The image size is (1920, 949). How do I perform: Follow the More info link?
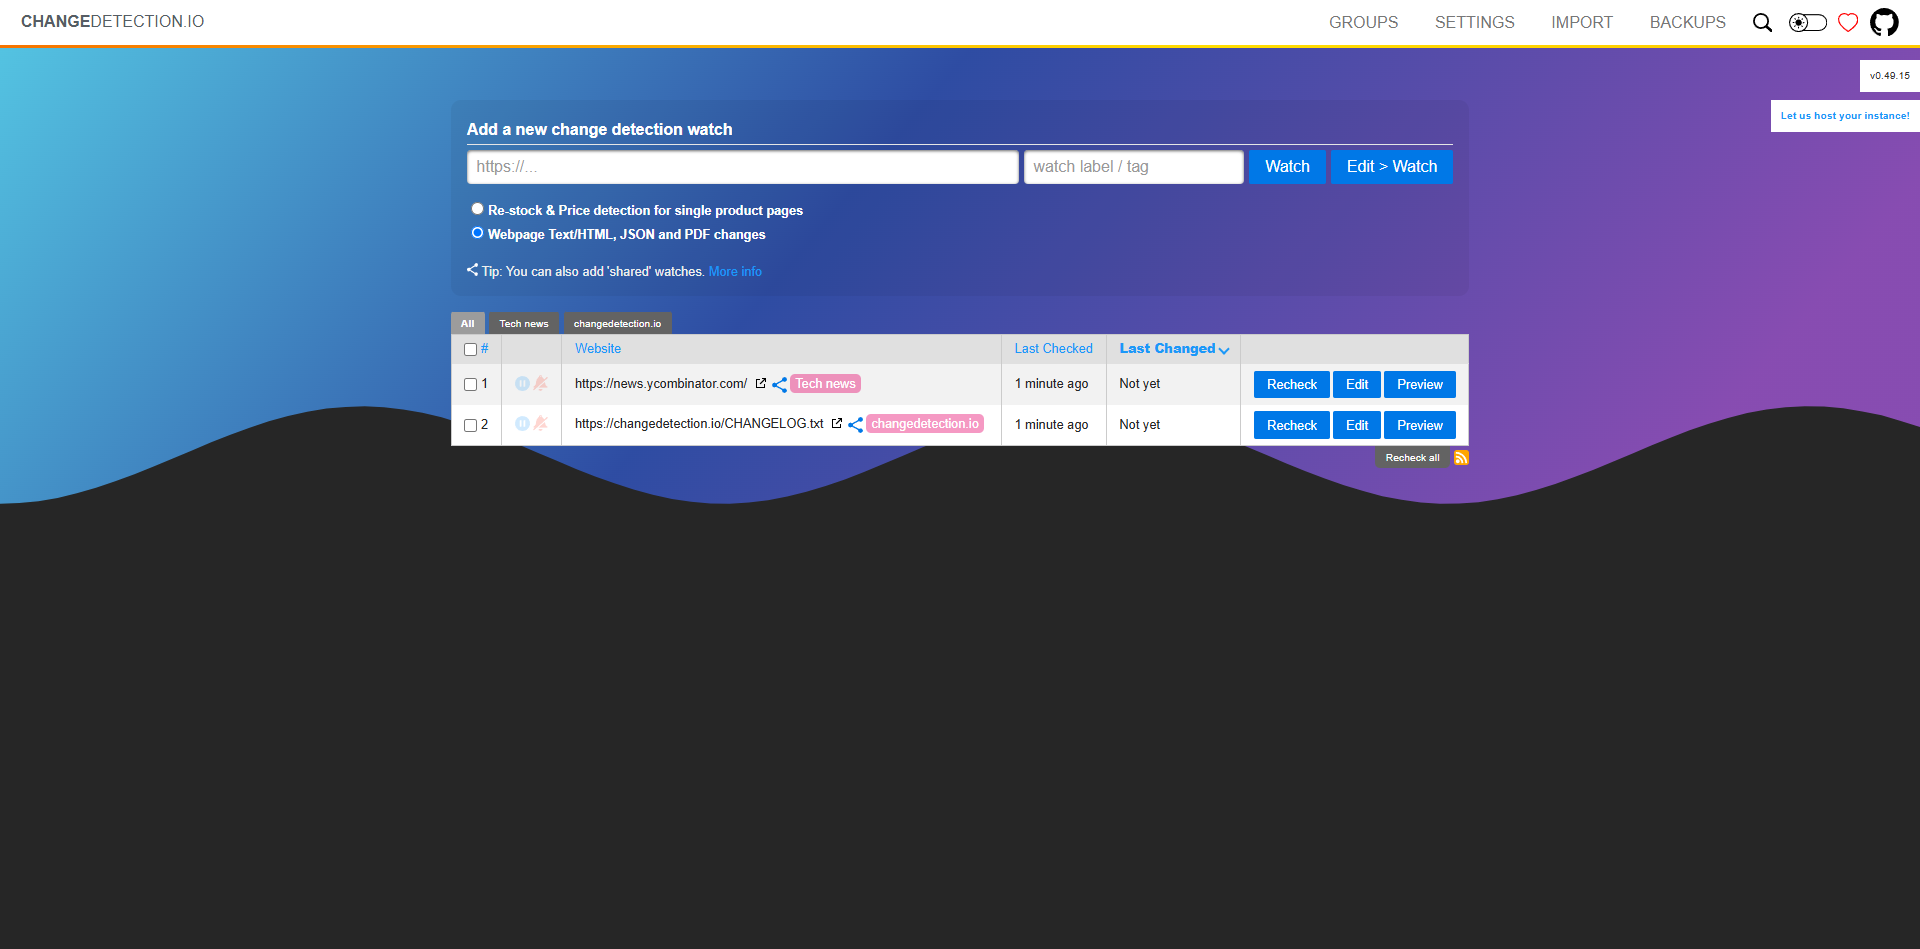(x=735, y=272)
